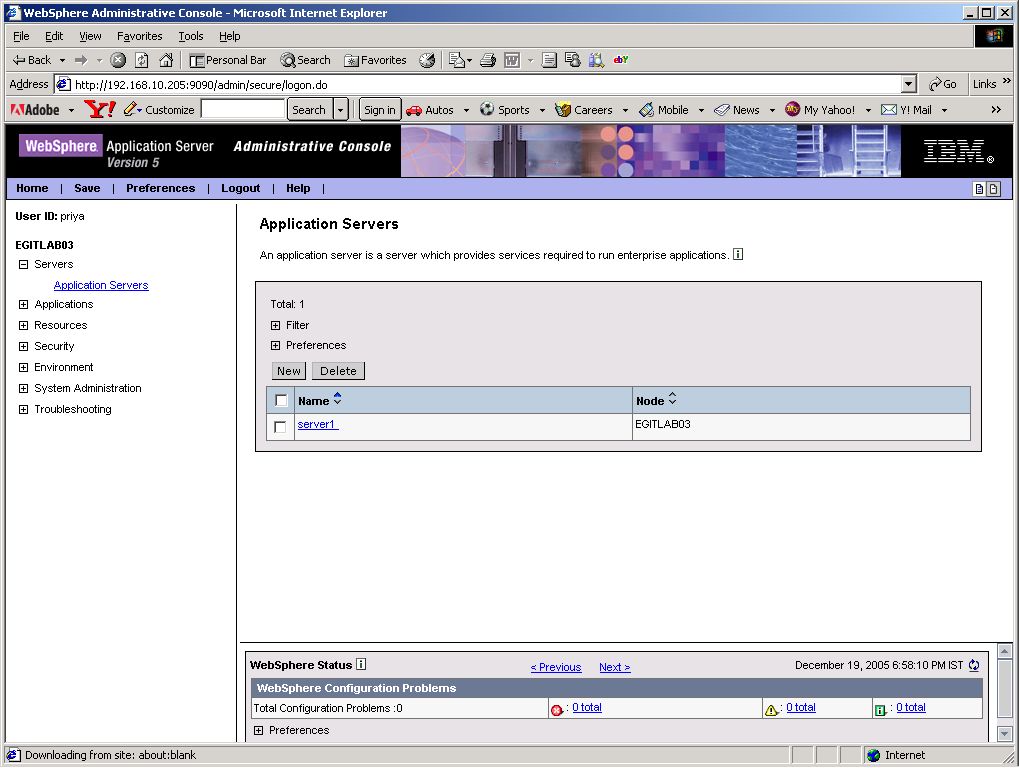This screenshot has width=1019, height=768.
Task: Click the Careers toolbar icon
Action: 563,109
